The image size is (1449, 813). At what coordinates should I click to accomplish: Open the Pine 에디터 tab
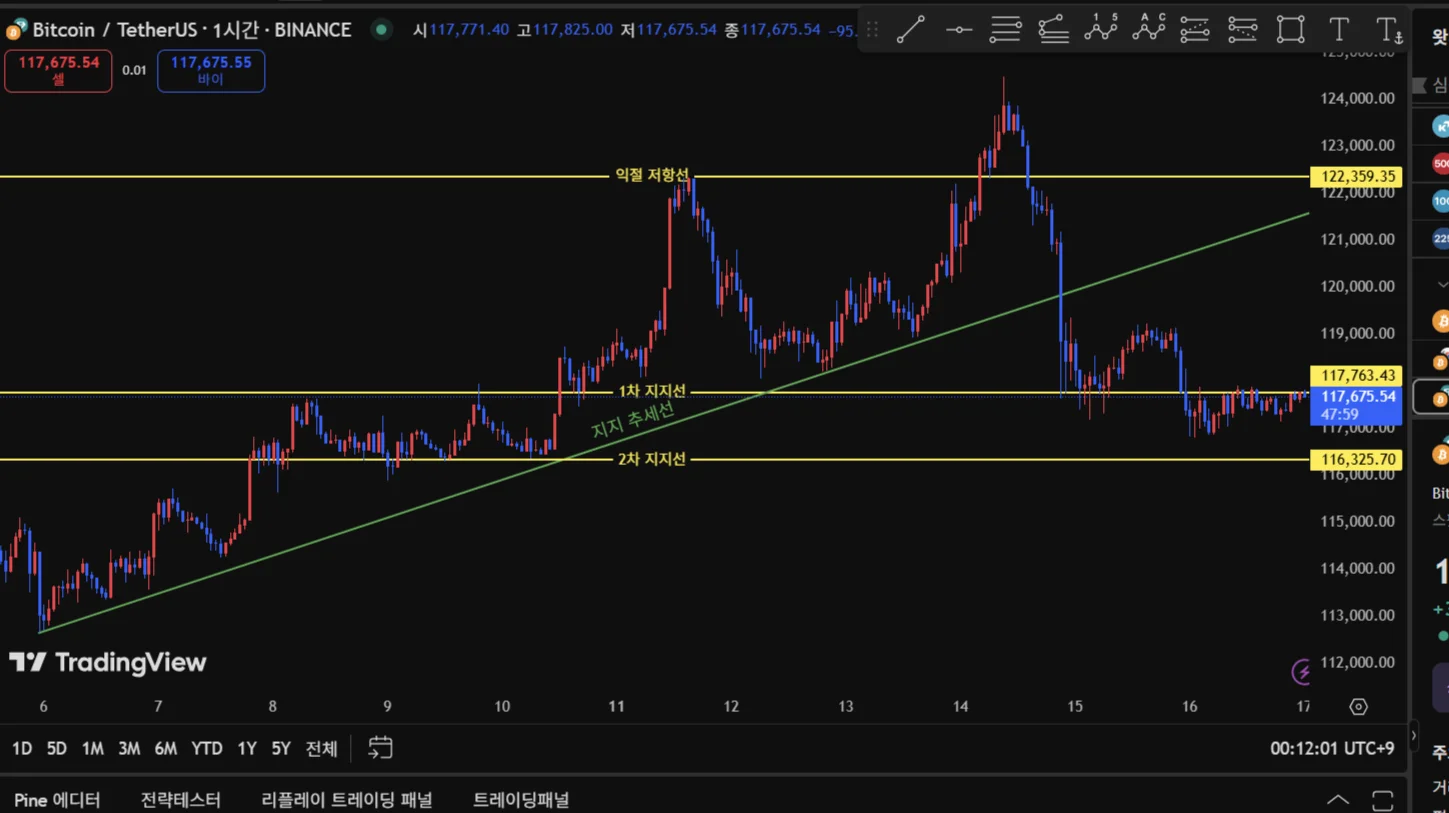(57, 800)
